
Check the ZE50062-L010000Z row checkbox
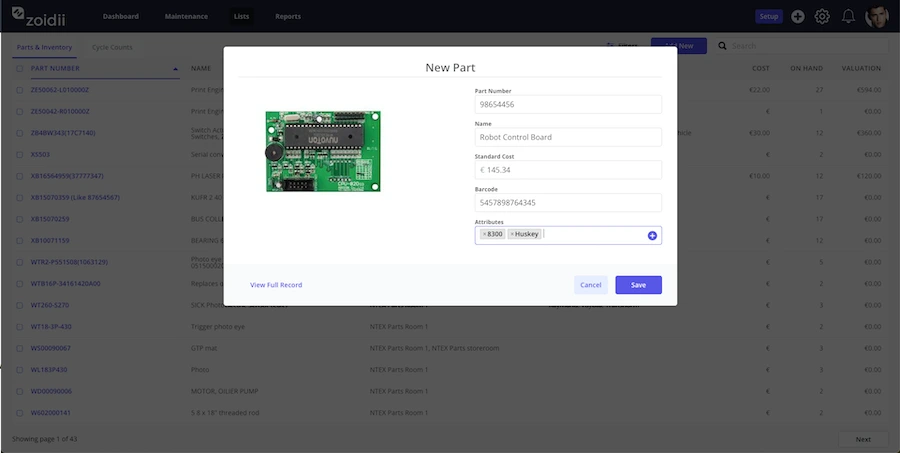click(x=20, y=90)
